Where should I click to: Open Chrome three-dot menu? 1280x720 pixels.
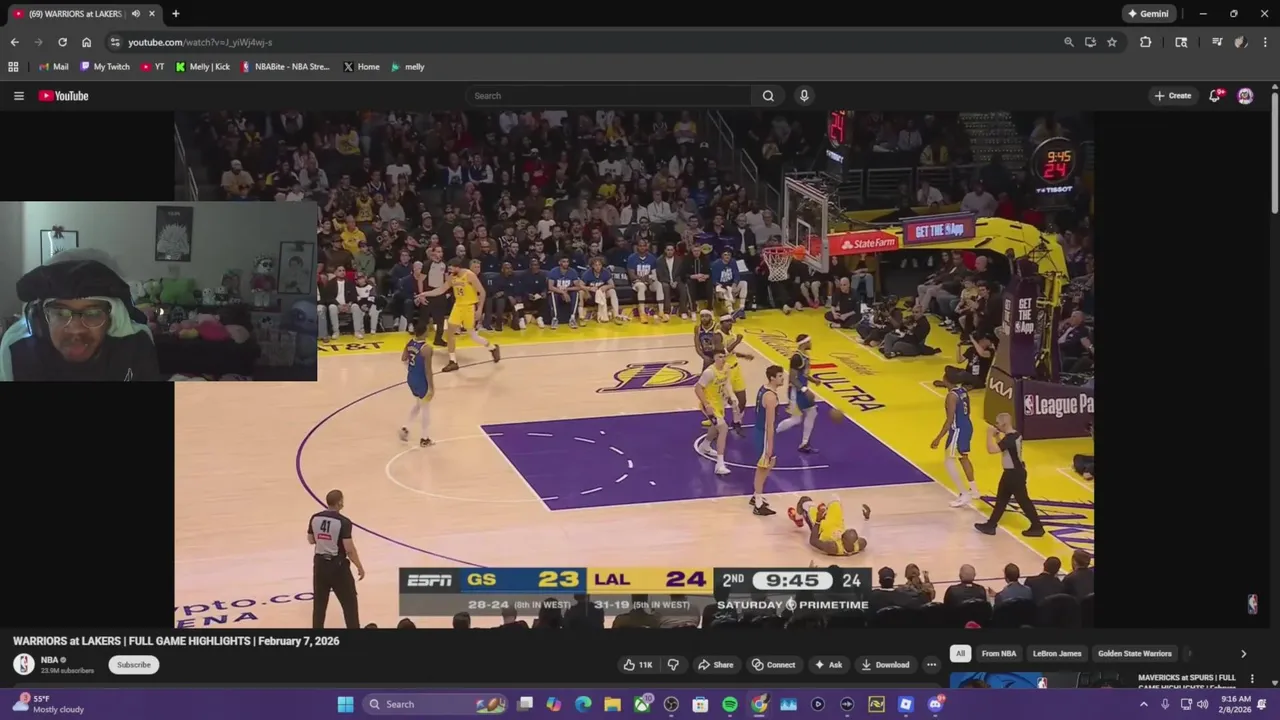pos(1265,42)
